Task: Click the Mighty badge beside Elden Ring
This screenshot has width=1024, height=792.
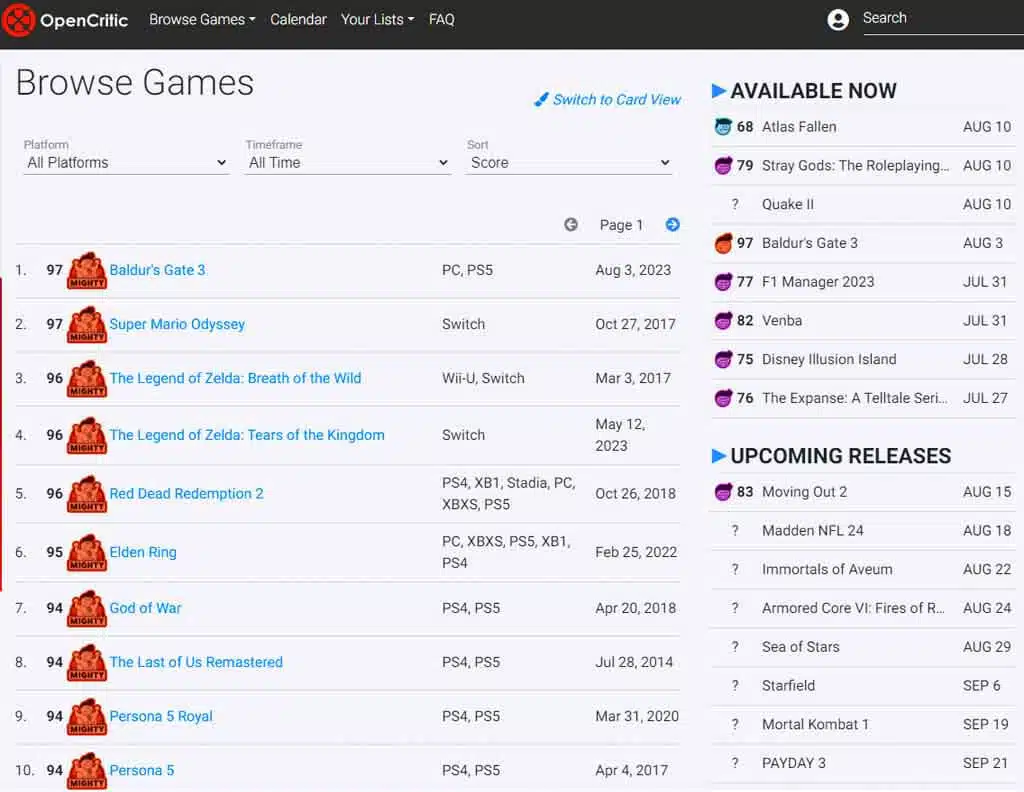Action: coord(87,553)
